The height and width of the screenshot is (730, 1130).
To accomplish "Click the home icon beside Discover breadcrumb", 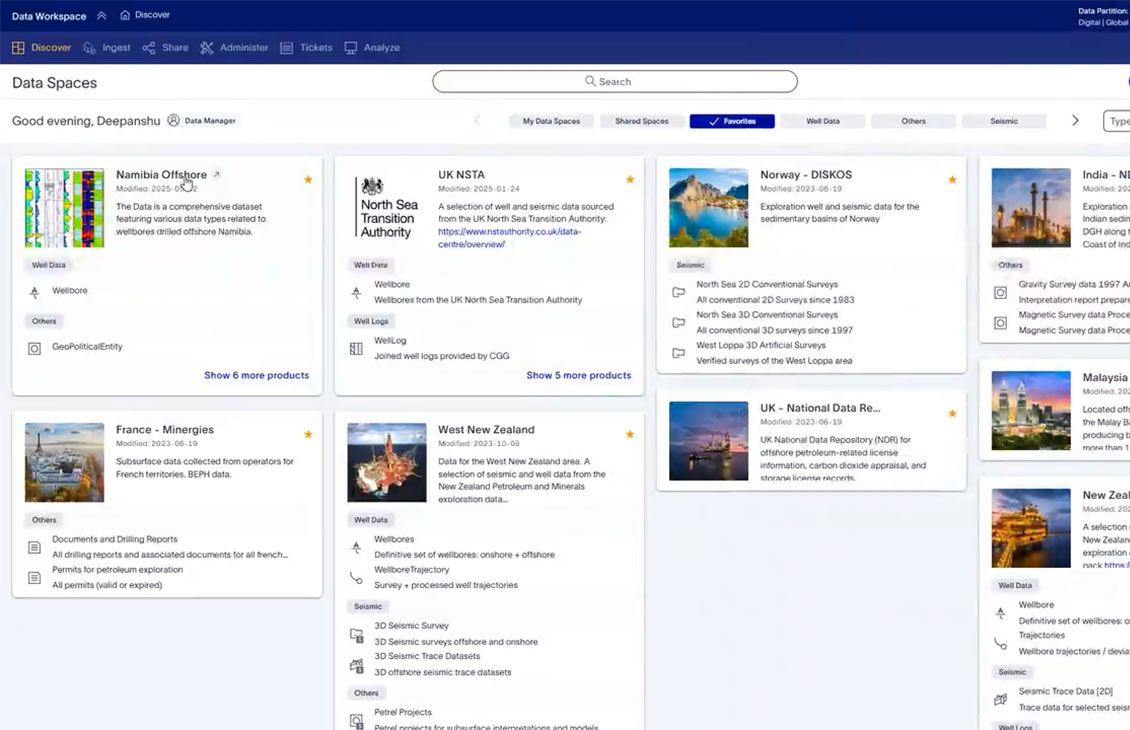I will [125, 14].
